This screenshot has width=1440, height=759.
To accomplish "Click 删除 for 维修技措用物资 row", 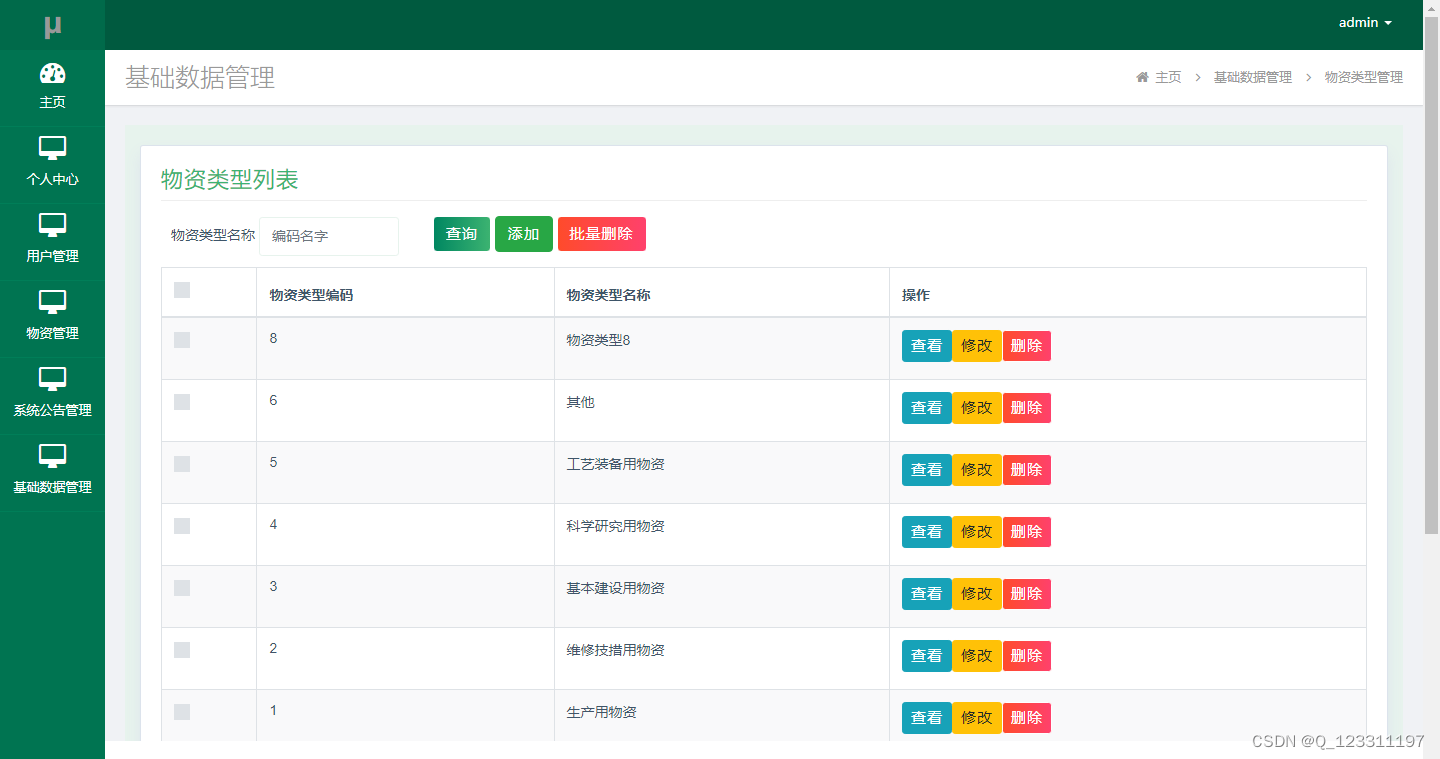I will [x=1027, y=656].
